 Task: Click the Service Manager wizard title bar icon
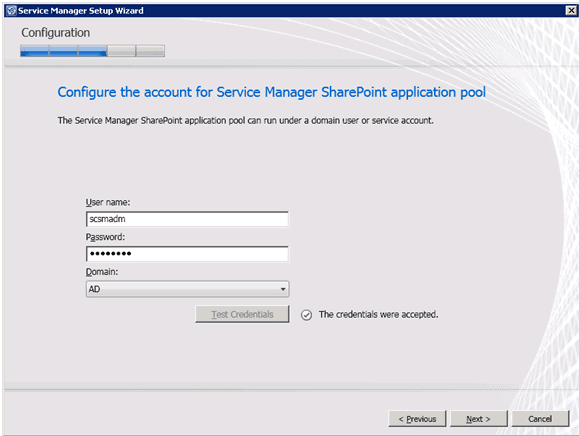coord(11,11)
